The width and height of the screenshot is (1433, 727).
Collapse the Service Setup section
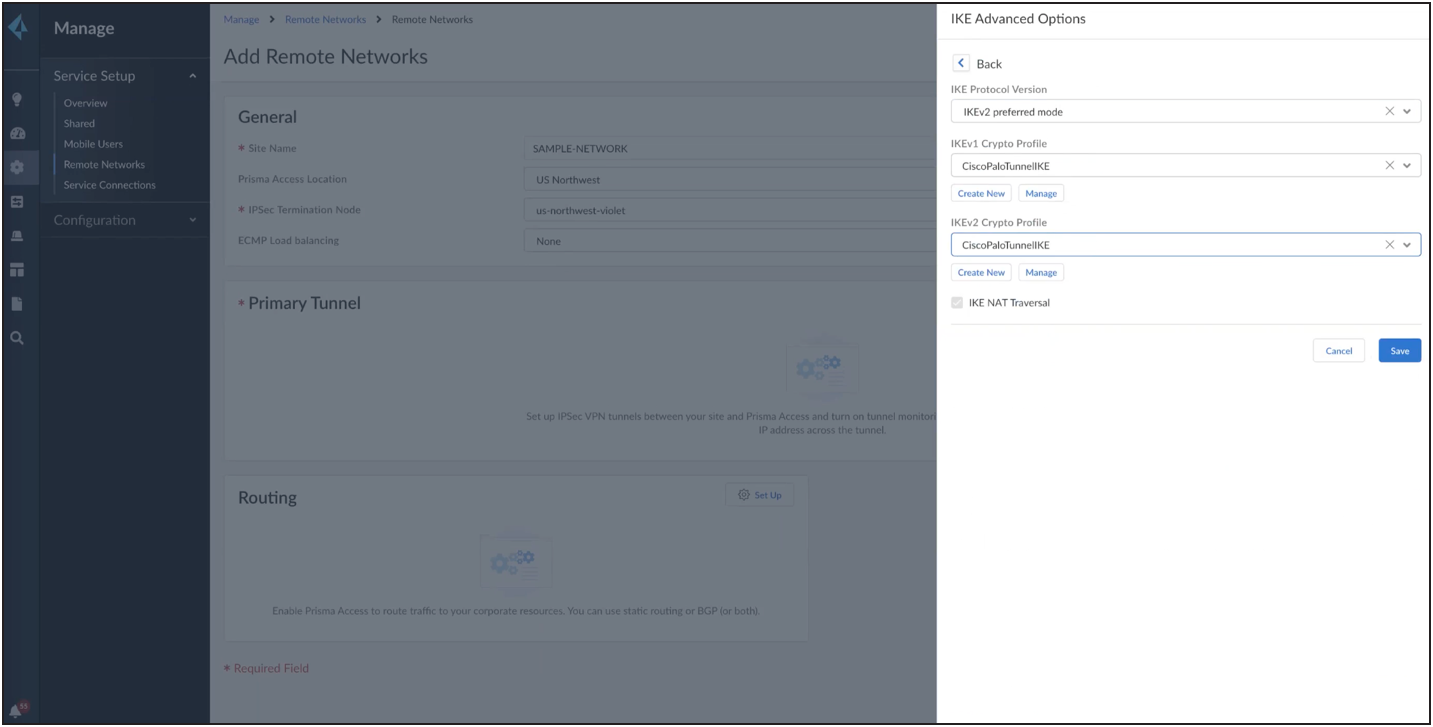coord(193,76)
